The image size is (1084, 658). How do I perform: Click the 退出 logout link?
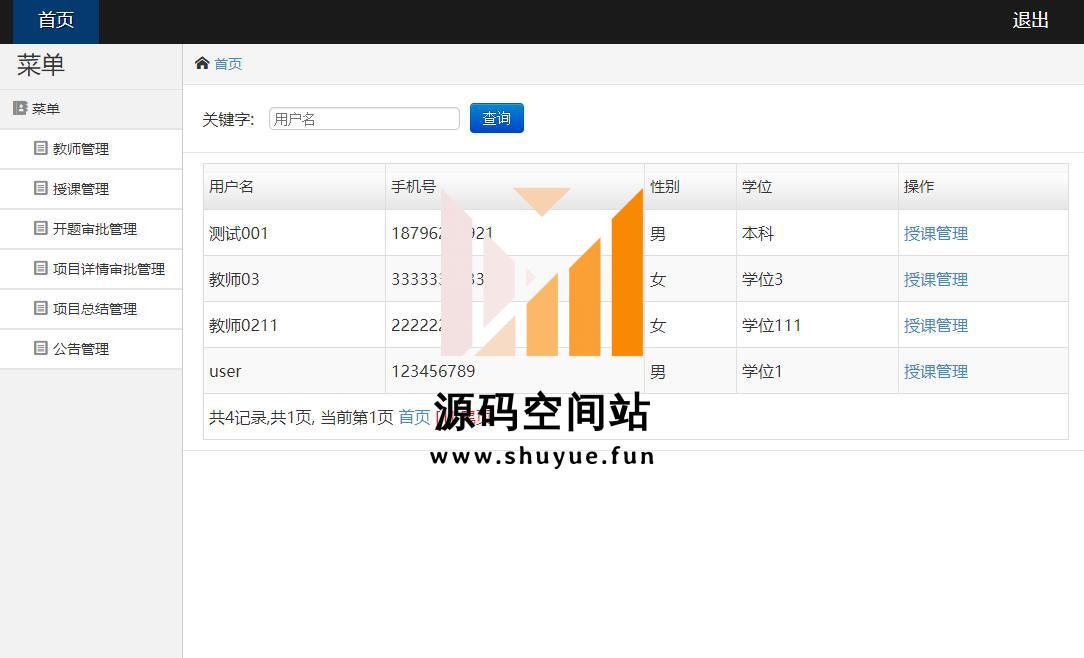click(1030, 21)
